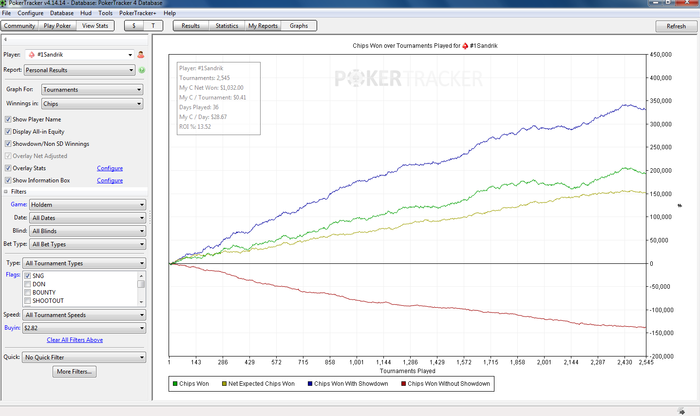The image size is (700, 416).
Task: Uncheck Showdown/Non SD Winnings
Action: 8,144
